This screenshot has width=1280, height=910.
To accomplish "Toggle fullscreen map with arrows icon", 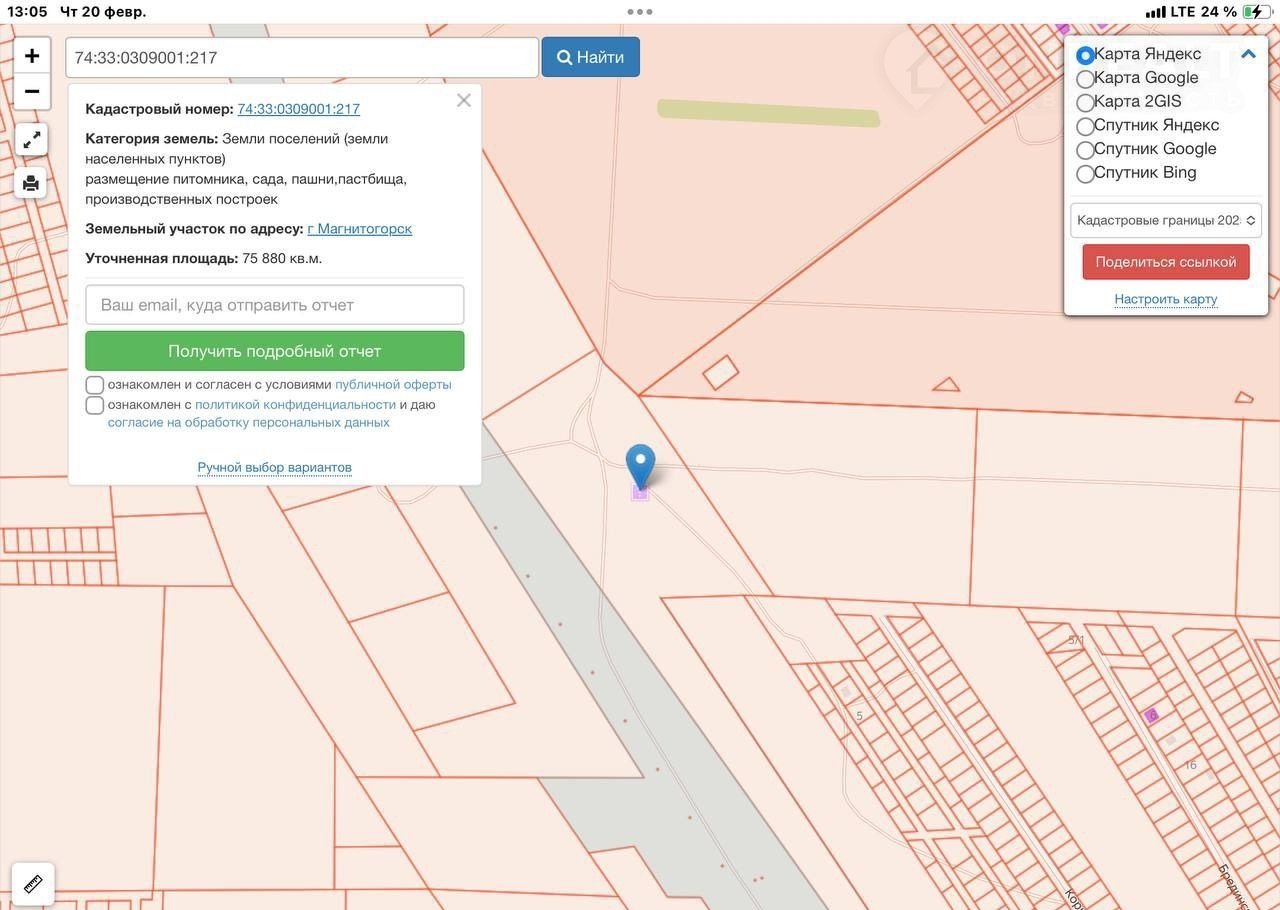I will pos(32,139).
